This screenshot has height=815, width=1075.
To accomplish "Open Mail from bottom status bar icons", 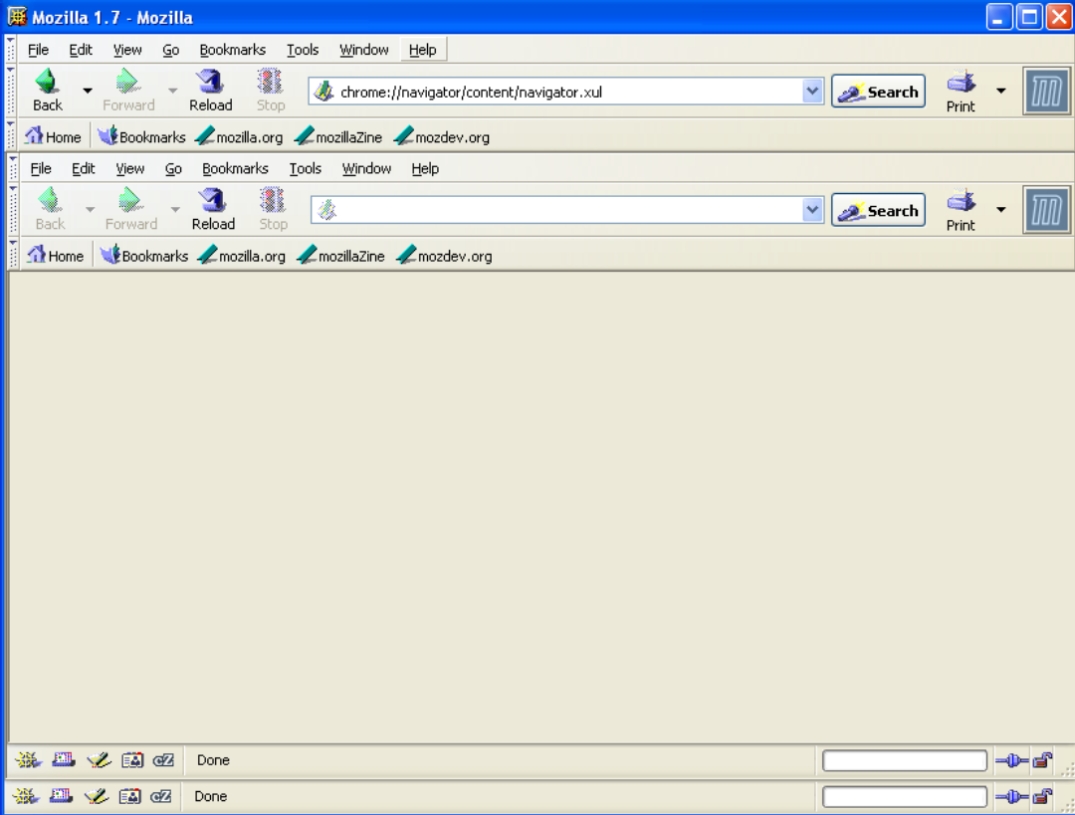I will tap(60, 796).
